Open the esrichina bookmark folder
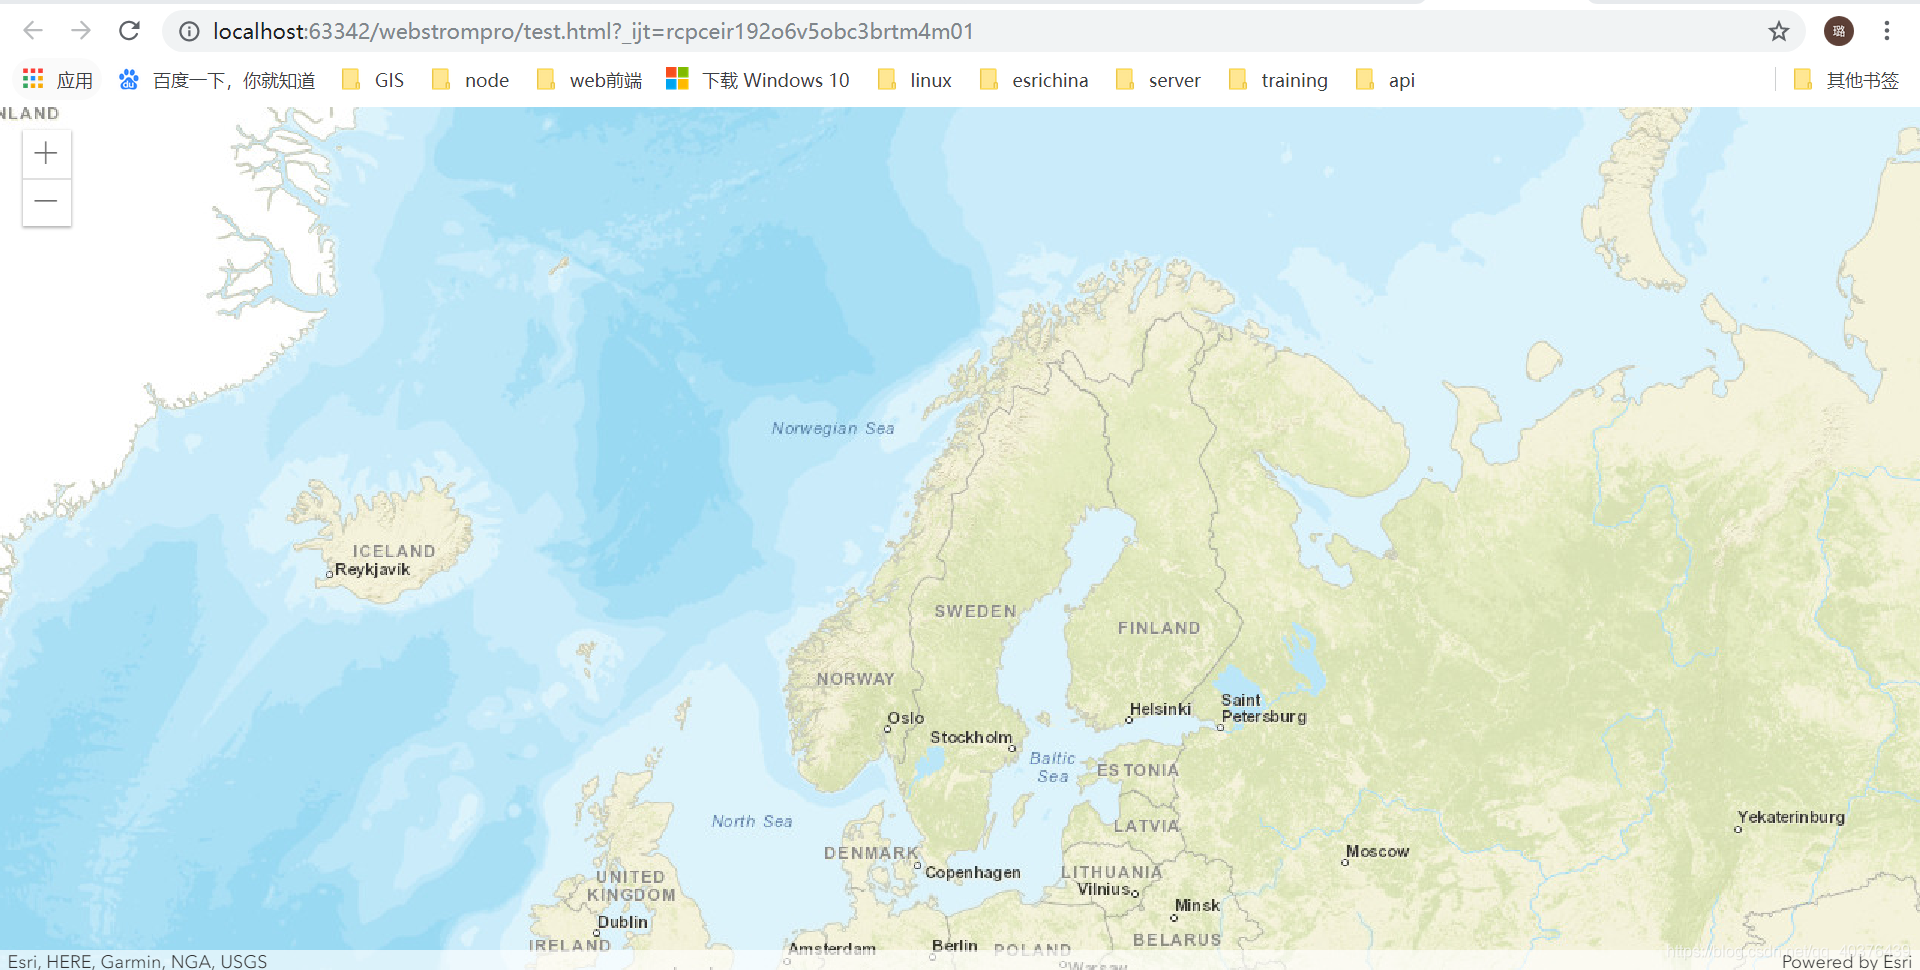 pos(1034,80)
